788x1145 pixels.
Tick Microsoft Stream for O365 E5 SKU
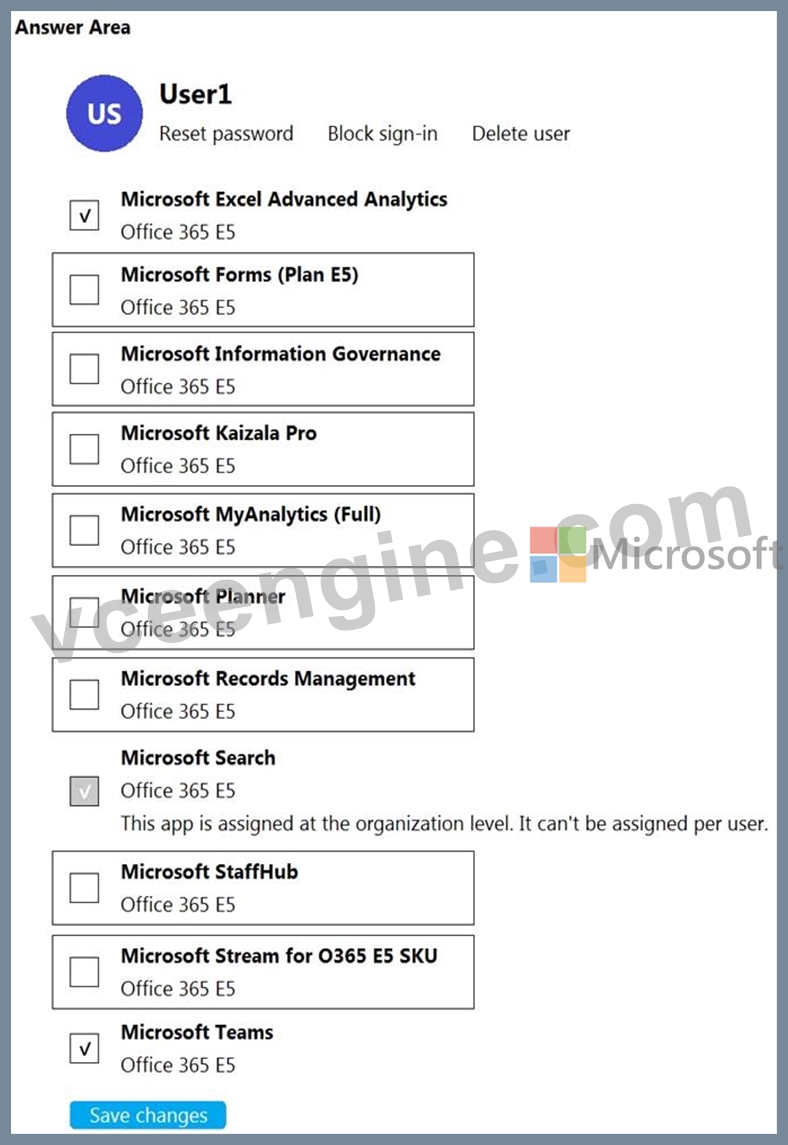(x=84, y=972)
